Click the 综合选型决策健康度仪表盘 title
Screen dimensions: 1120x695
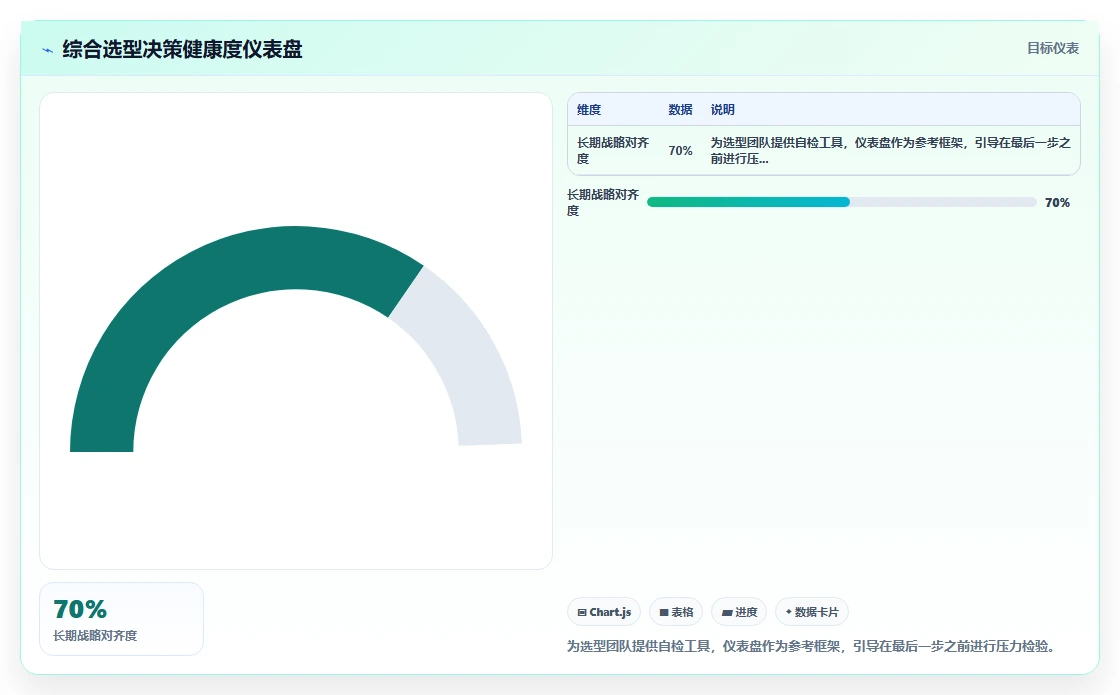182,49
